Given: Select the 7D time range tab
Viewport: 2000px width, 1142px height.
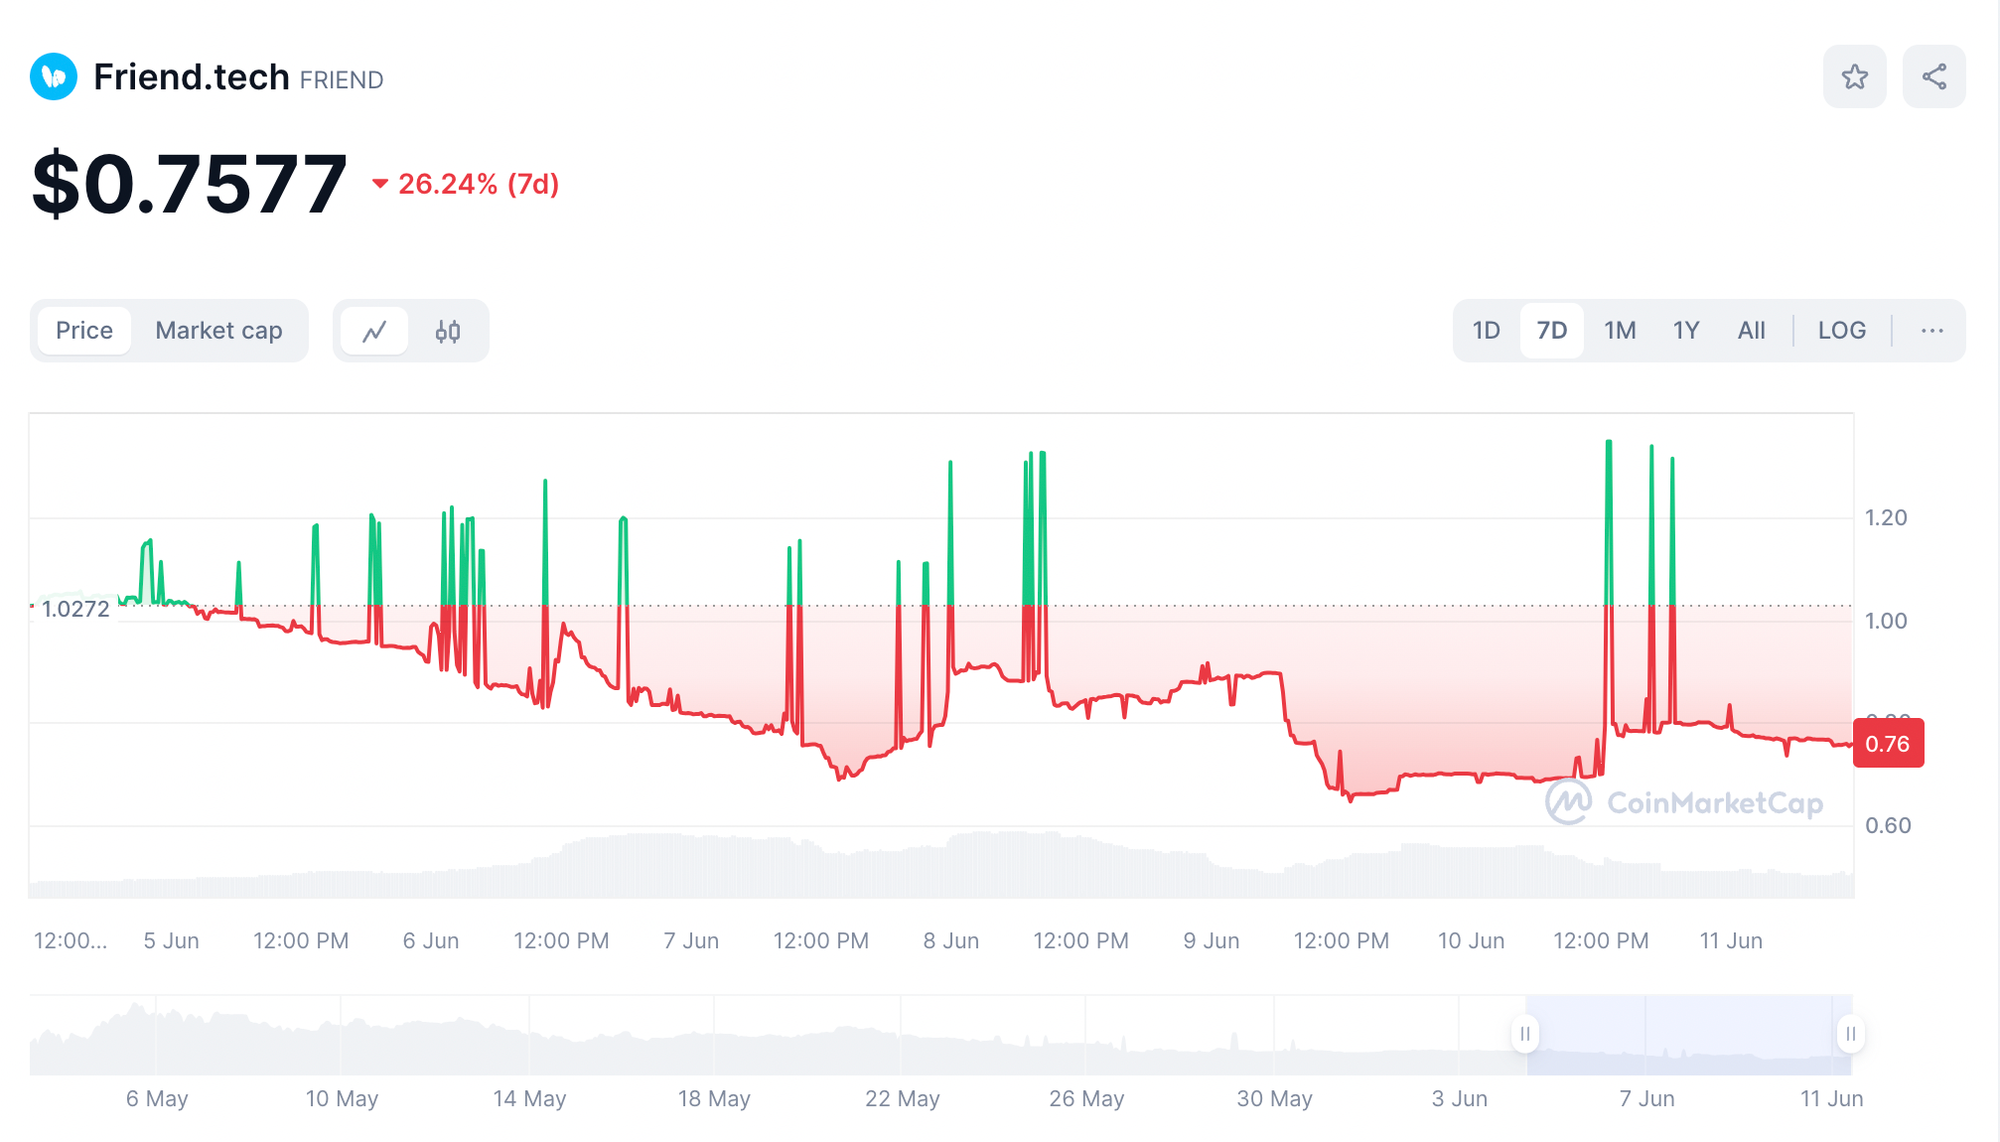Looking at the screenshot, I should 1551,331.
